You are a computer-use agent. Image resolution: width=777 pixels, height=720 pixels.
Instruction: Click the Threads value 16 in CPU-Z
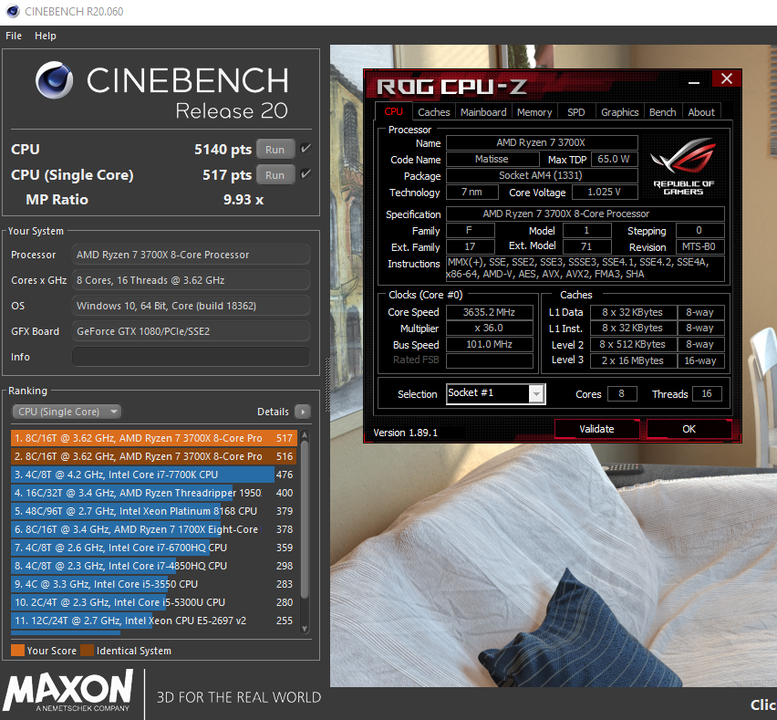point(707,393)
